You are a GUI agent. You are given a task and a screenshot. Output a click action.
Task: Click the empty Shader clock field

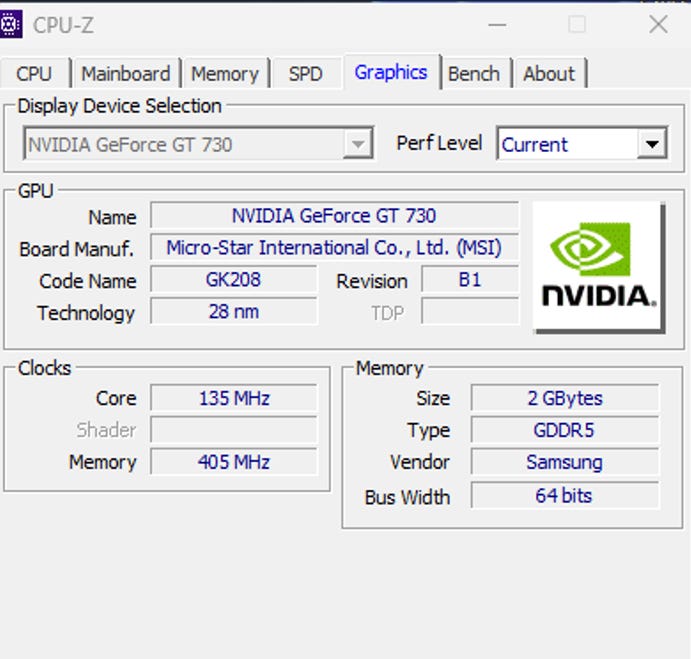[x=234, y=430]
